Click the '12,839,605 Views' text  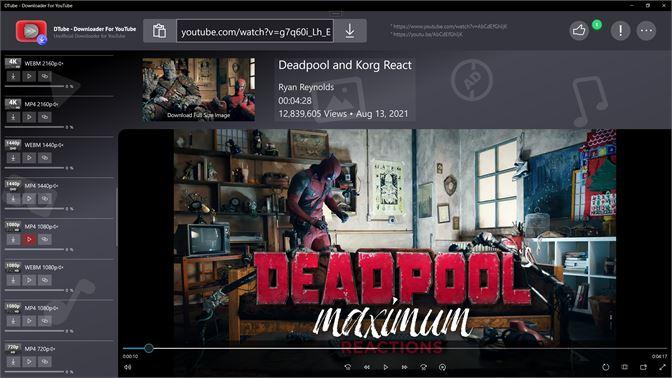(x=312, y=114)
